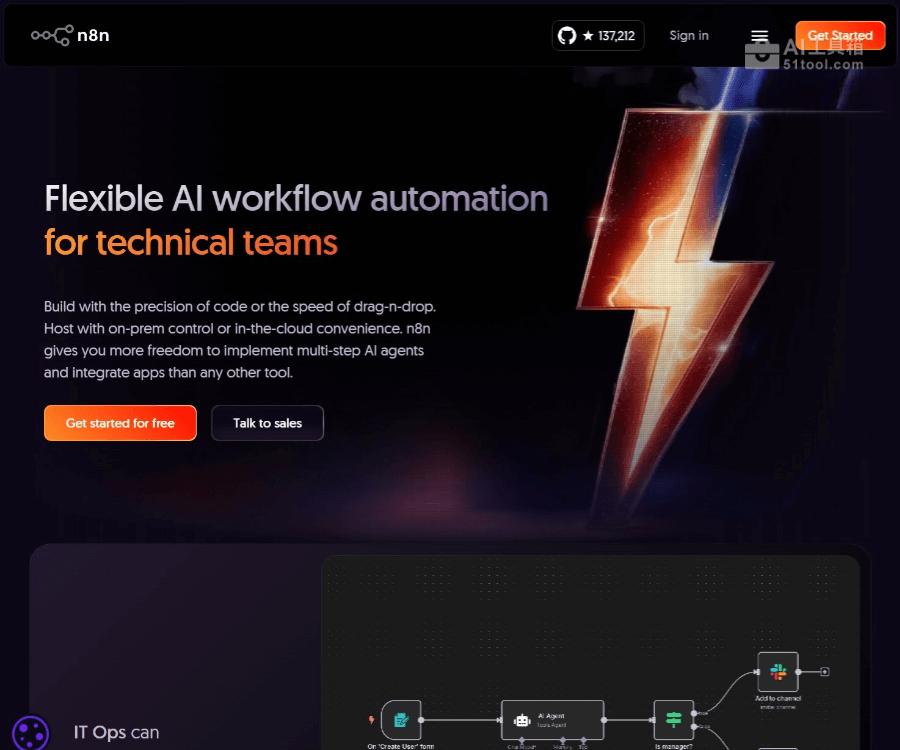This screenshot has height=750, width=900.
Task: Select the IT Ops can tab
Action: coord(116,732)
